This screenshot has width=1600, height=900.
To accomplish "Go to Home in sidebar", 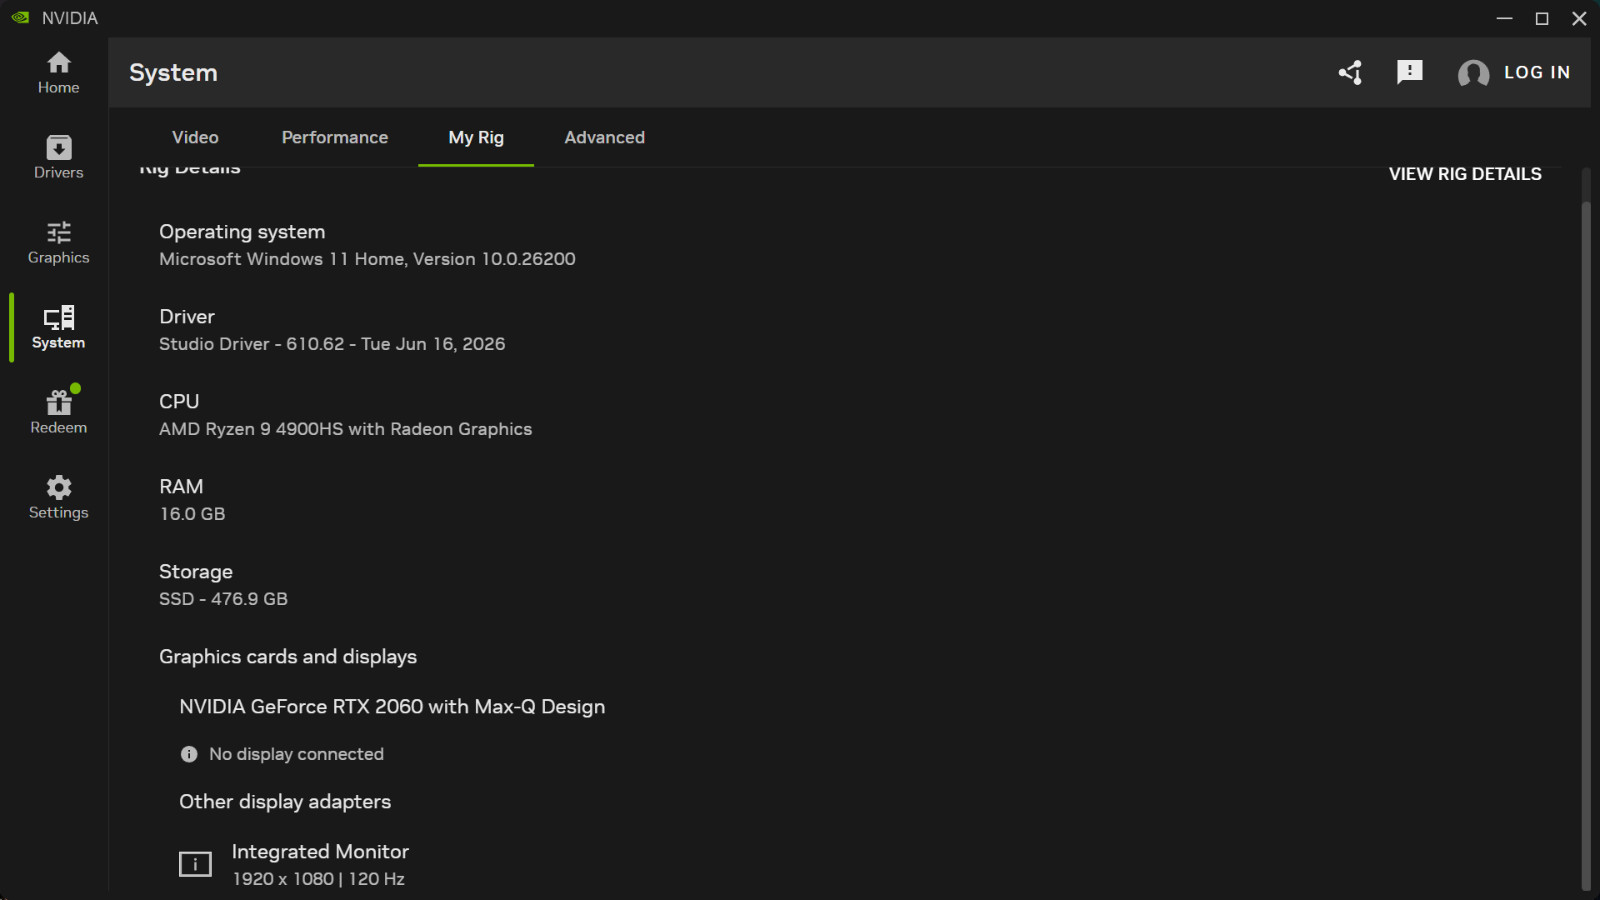I will click(58, 73).
